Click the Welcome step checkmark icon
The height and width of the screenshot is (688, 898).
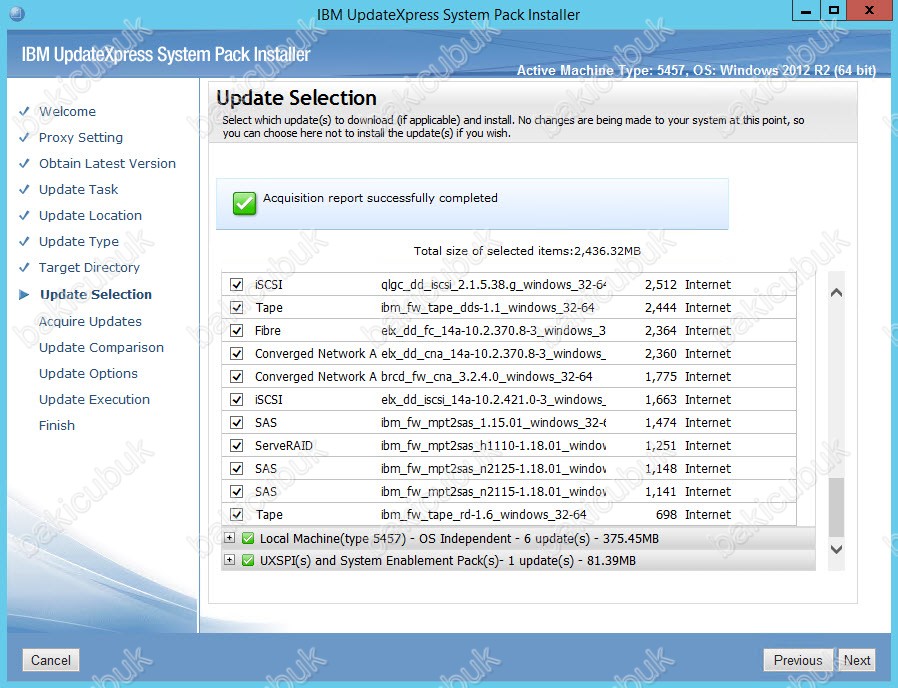(24, 111)
